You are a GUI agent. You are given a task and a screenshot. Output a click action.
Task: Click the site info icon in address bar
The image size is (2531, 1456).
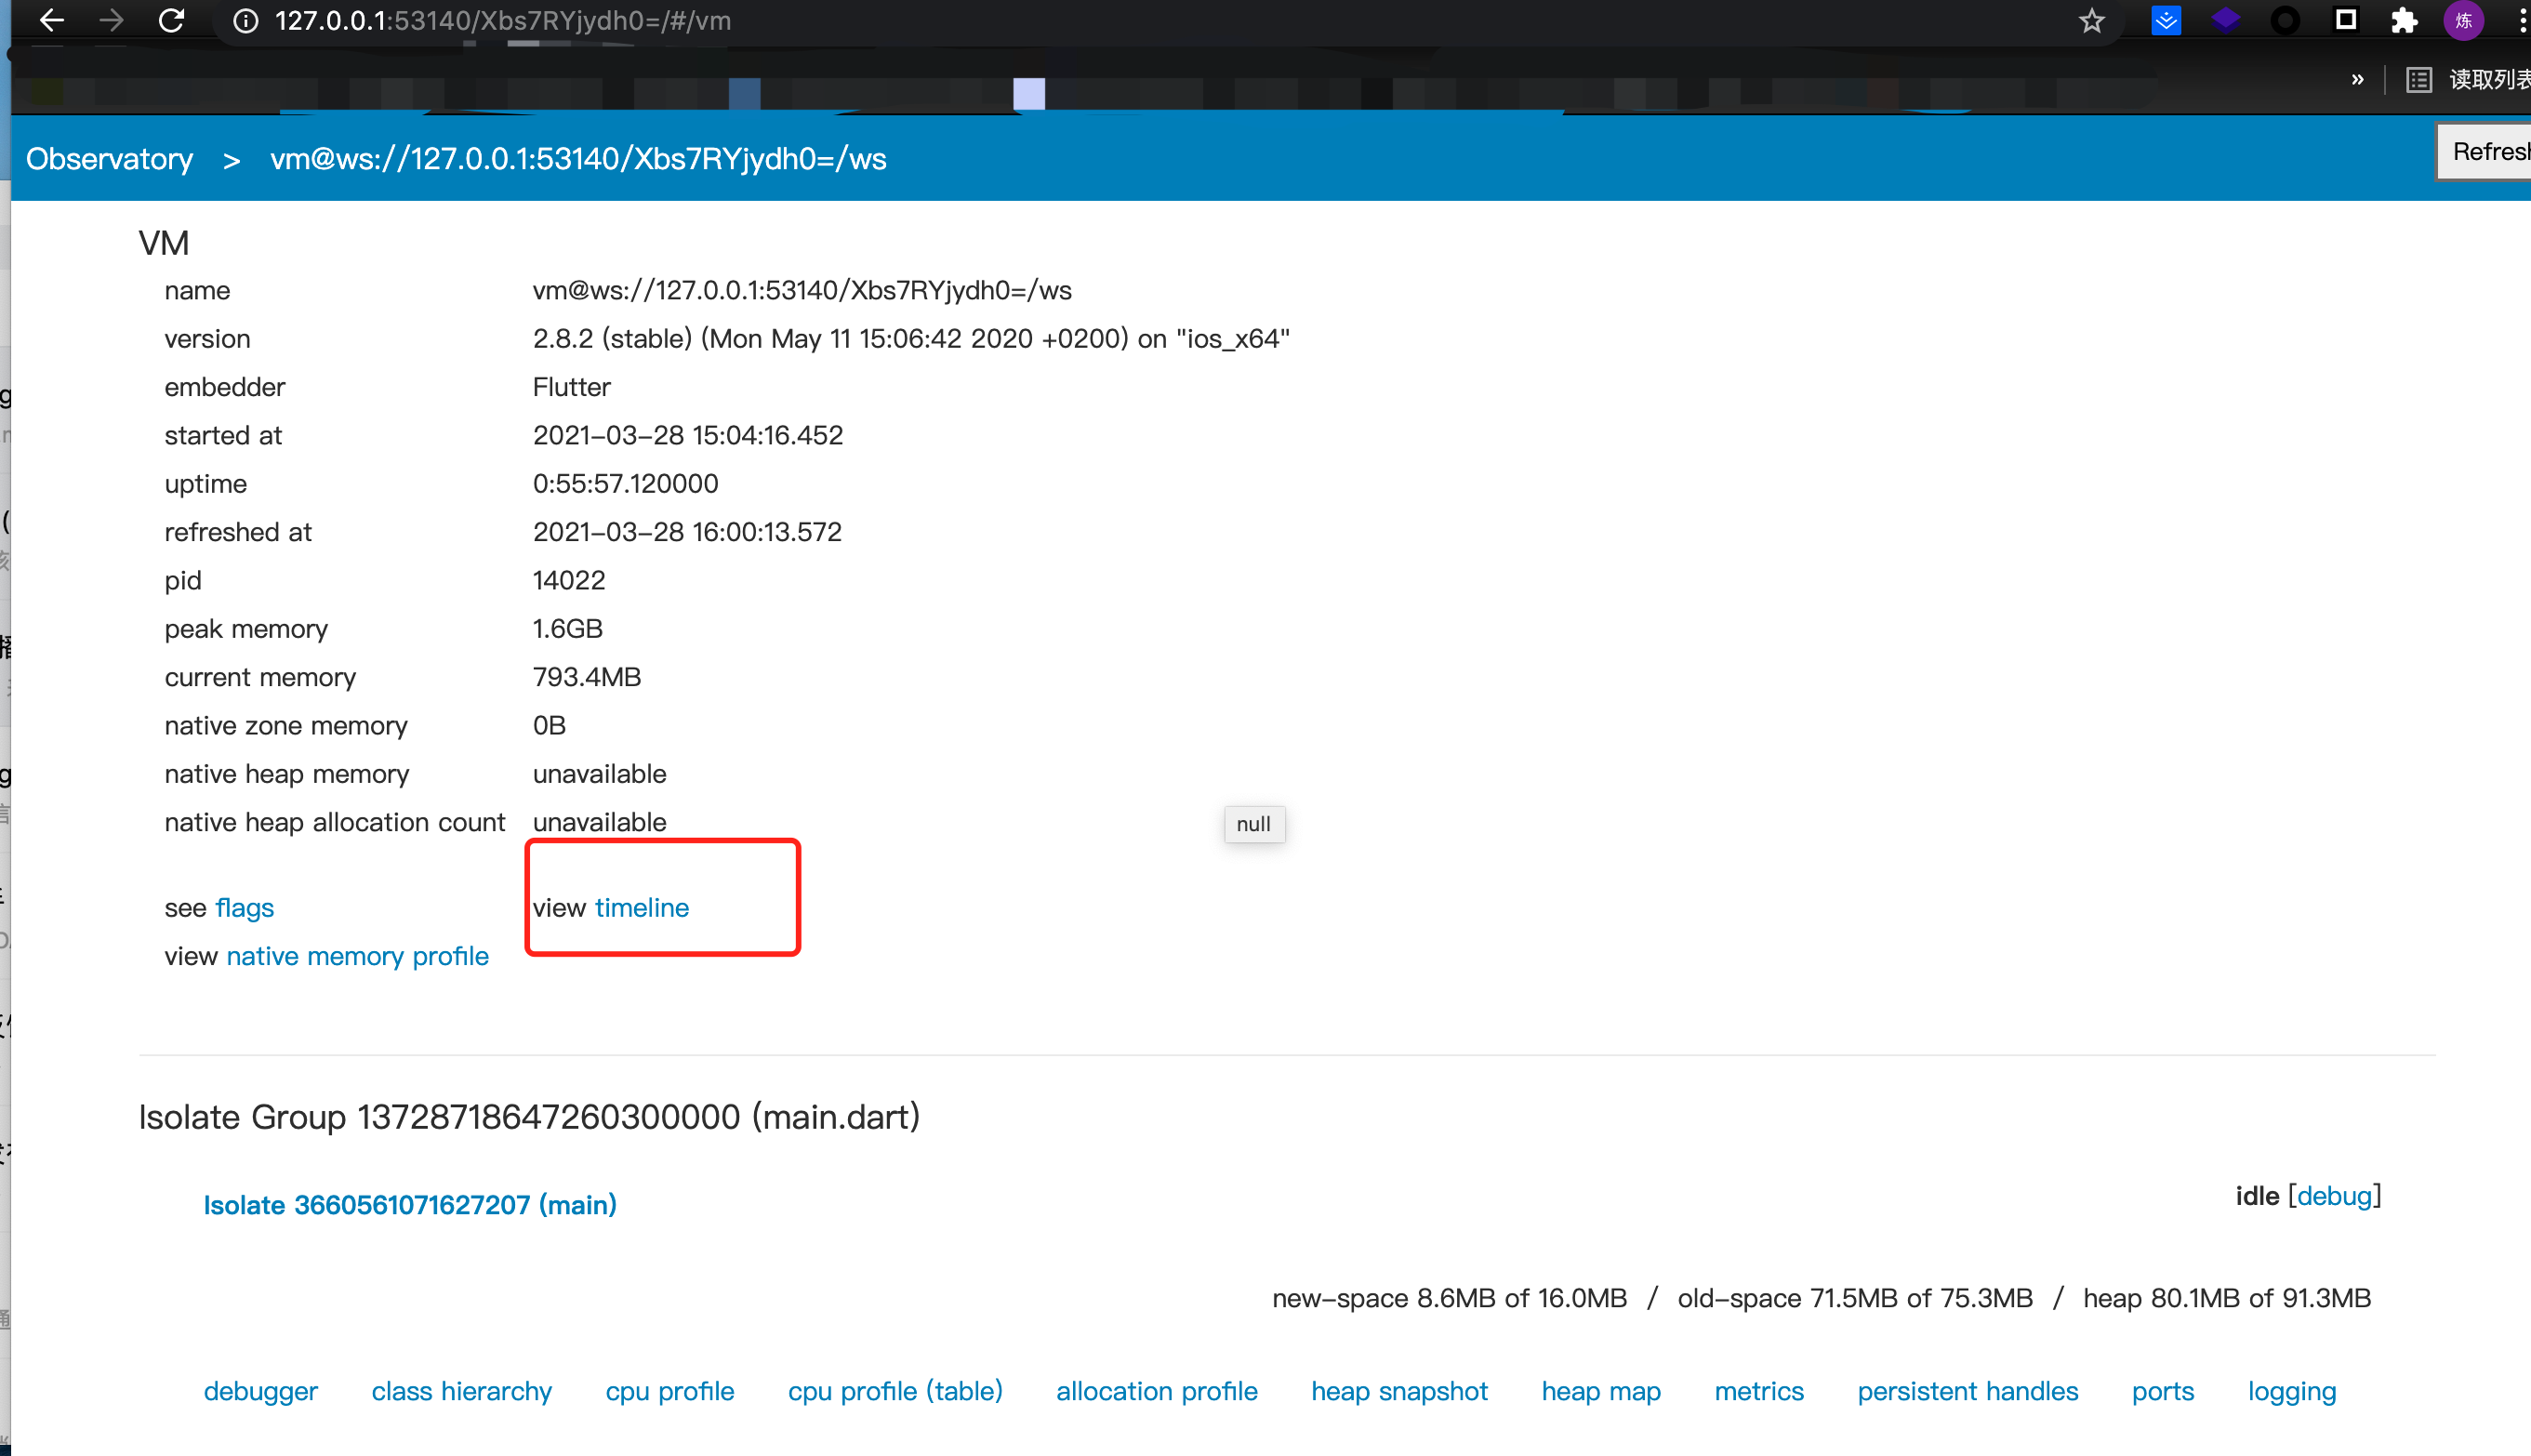[x=245, y=21]
